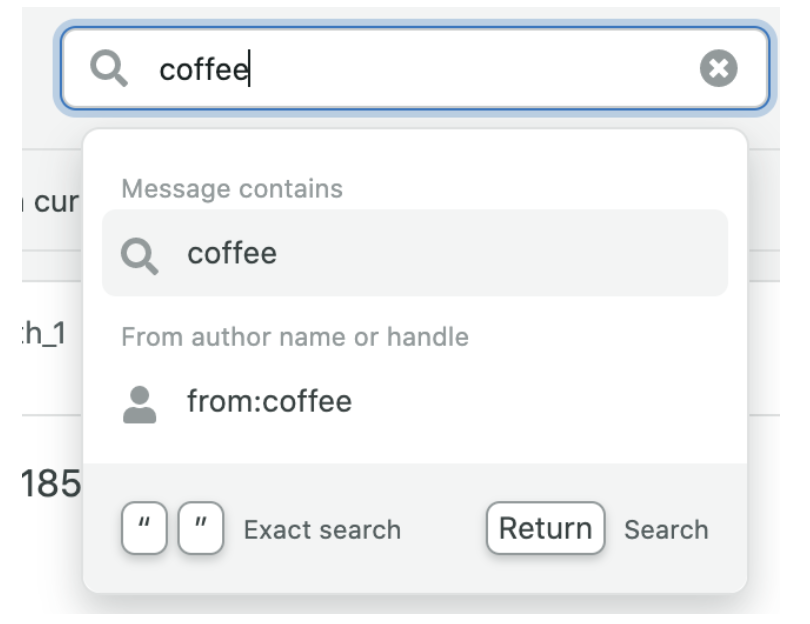
Task: Click the partially hidden "cur" text
Action: [55, 202]
